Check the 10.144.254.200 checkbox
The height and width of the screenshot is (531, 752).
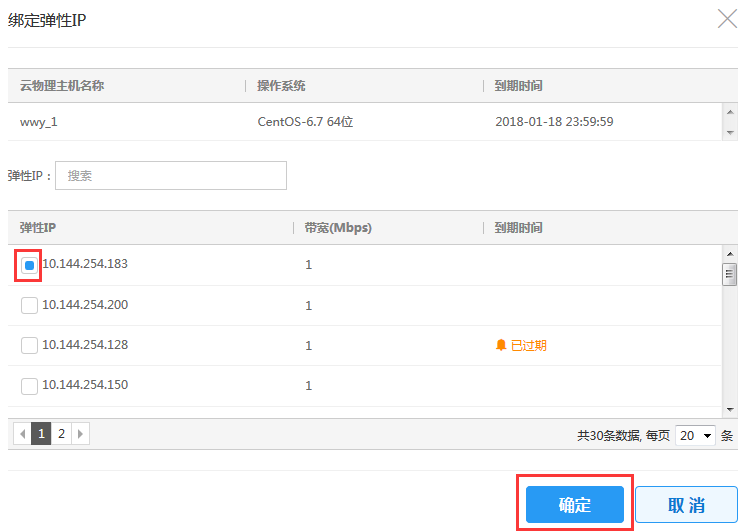[x=29, y=305]
